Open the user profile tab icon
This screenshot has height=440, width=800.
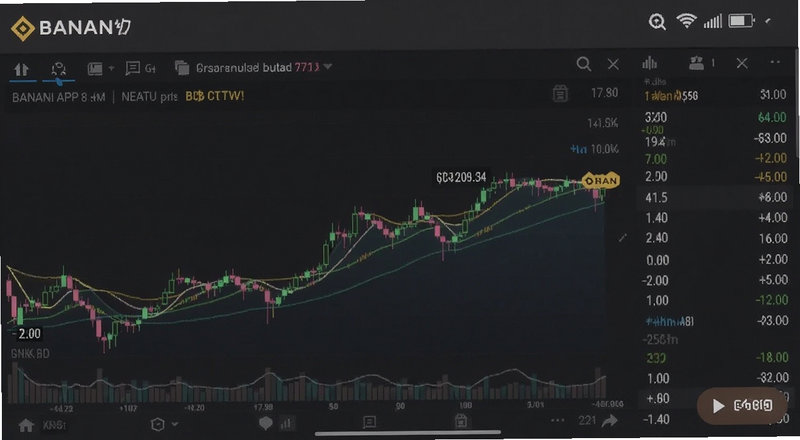(59, 70)
